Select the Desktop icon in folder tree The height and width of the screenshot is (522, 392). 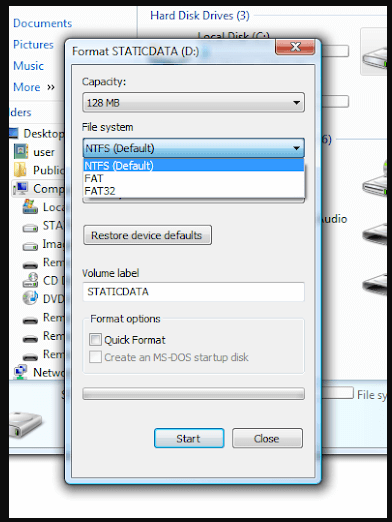tap(14, 133)
